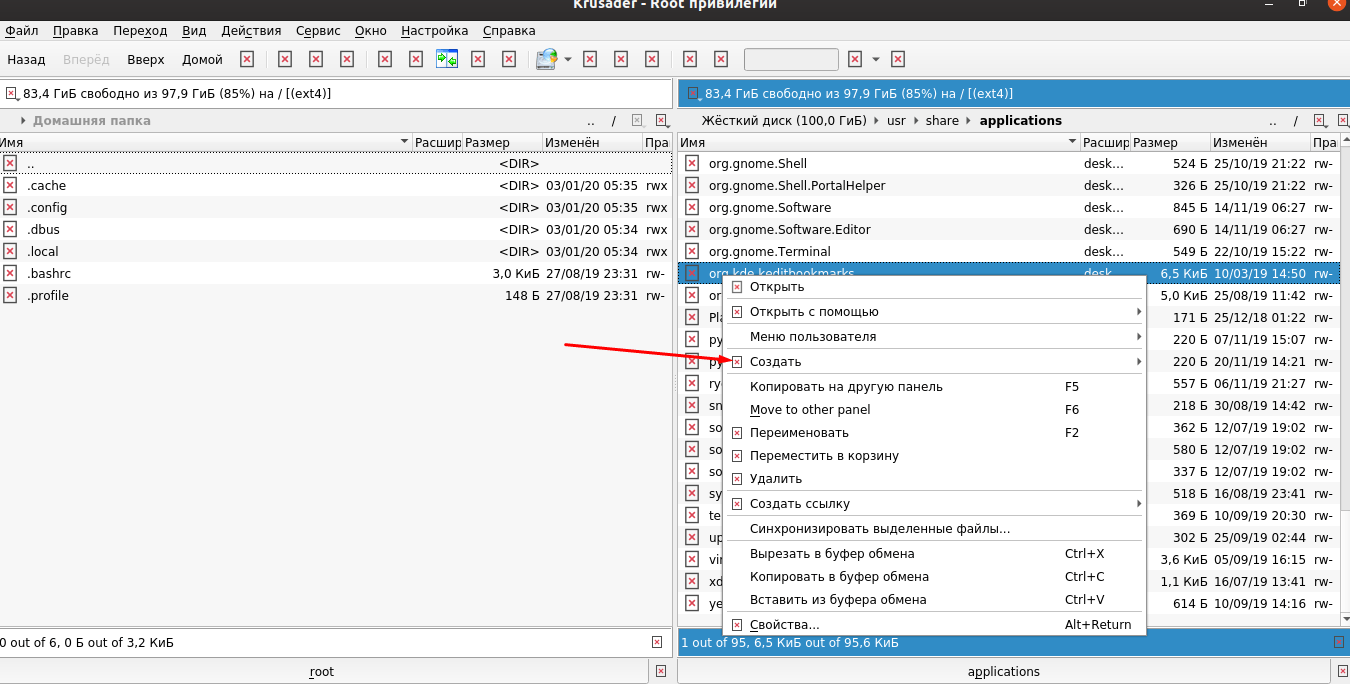Click the icon beside Открыть in context menu
The image size is (1350, 684).
pyautogui.click(x=737, y=287)
